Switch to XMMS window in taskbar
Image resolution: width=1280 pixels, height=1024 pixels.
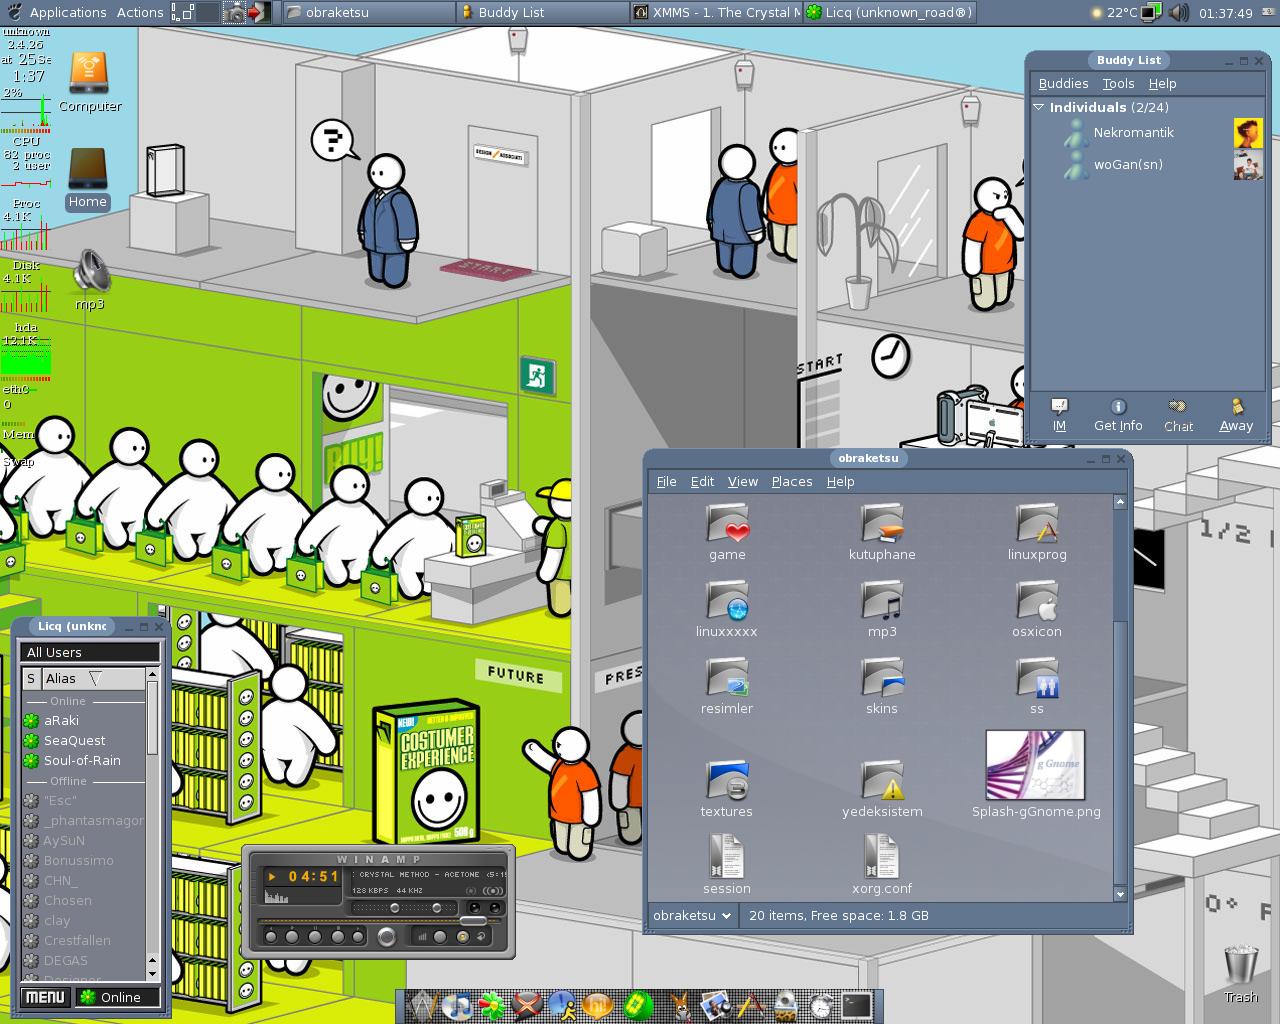coord(716,12)
